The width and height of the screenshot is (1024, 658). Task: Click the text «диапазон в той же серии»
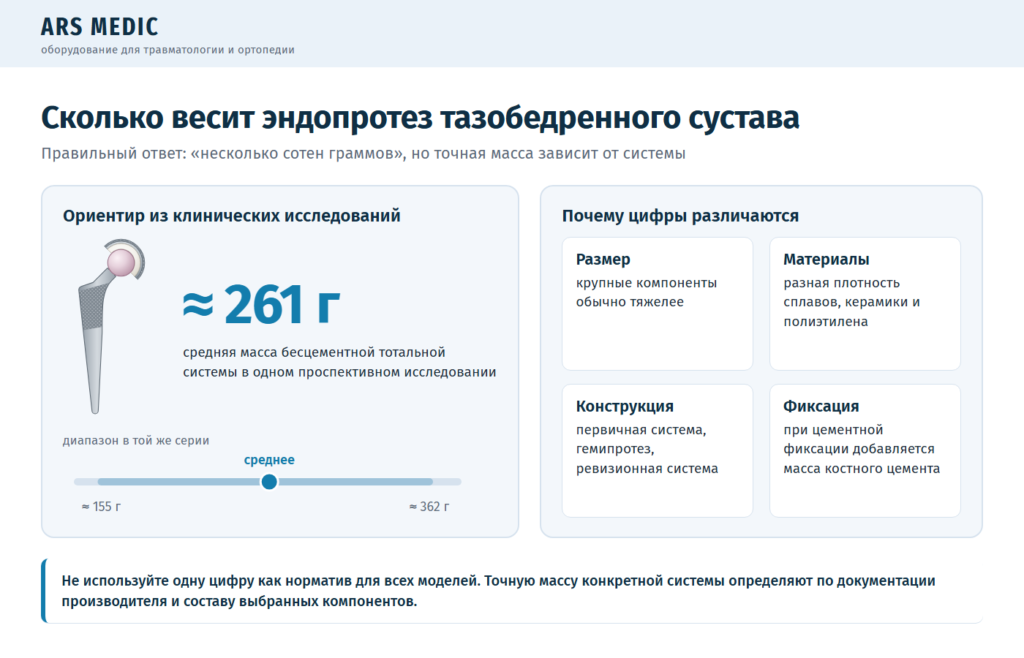pos(136,441)
